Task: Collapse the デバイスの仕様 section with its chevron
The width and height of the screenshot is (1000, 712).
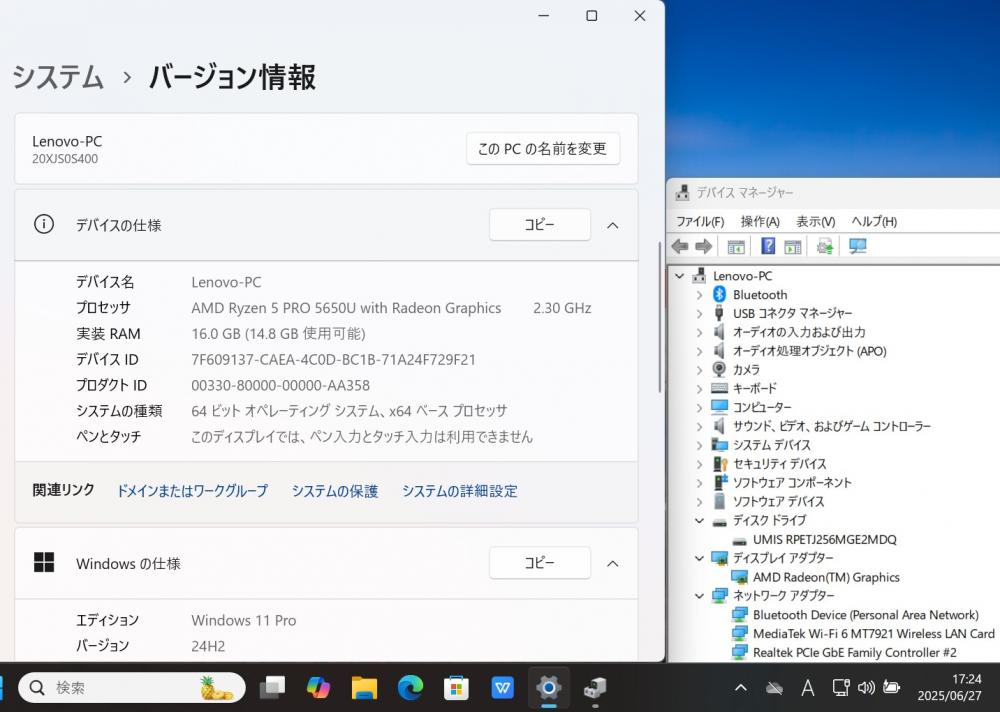Action: point(613,225)
